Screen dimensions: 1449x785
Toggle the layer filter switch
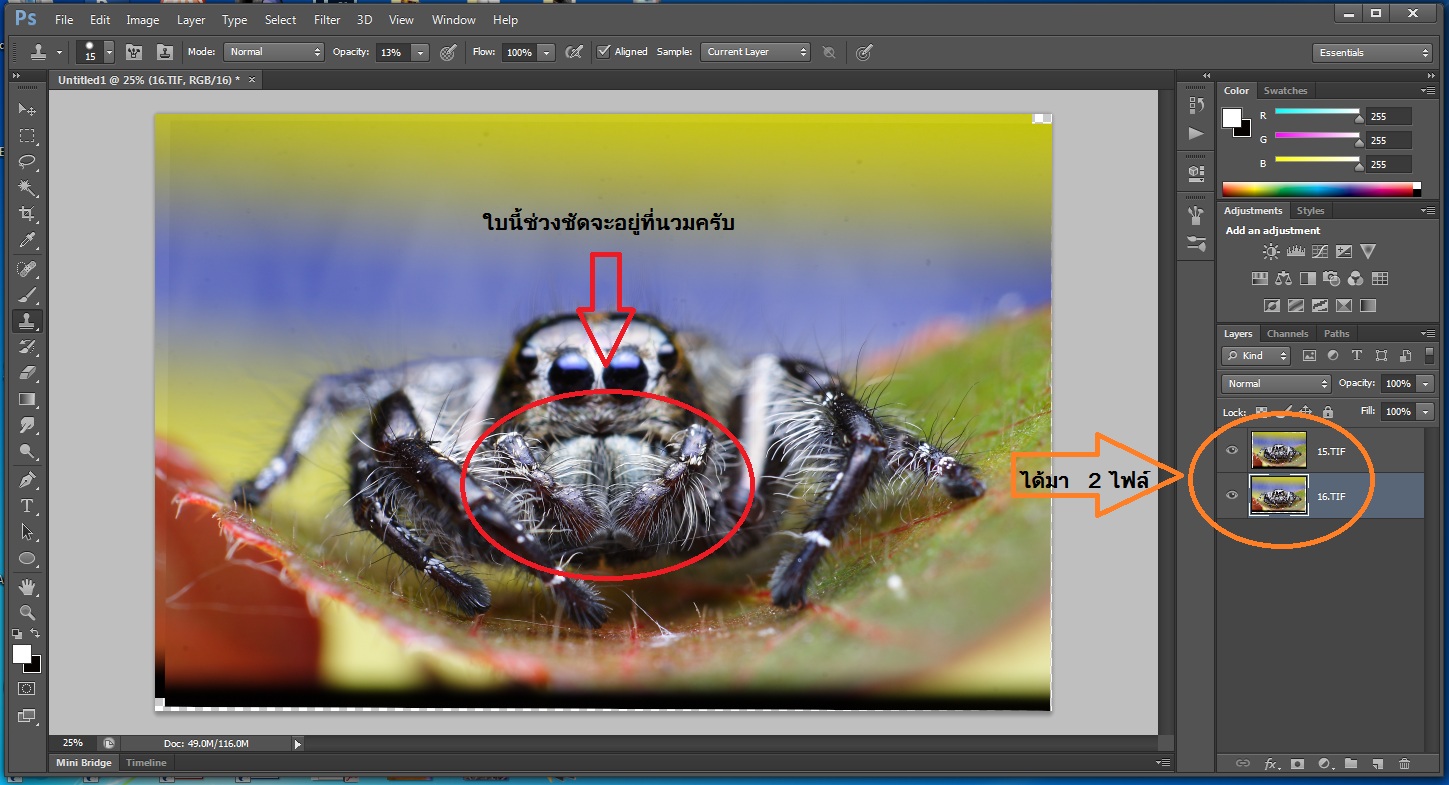coord(1429,355)
